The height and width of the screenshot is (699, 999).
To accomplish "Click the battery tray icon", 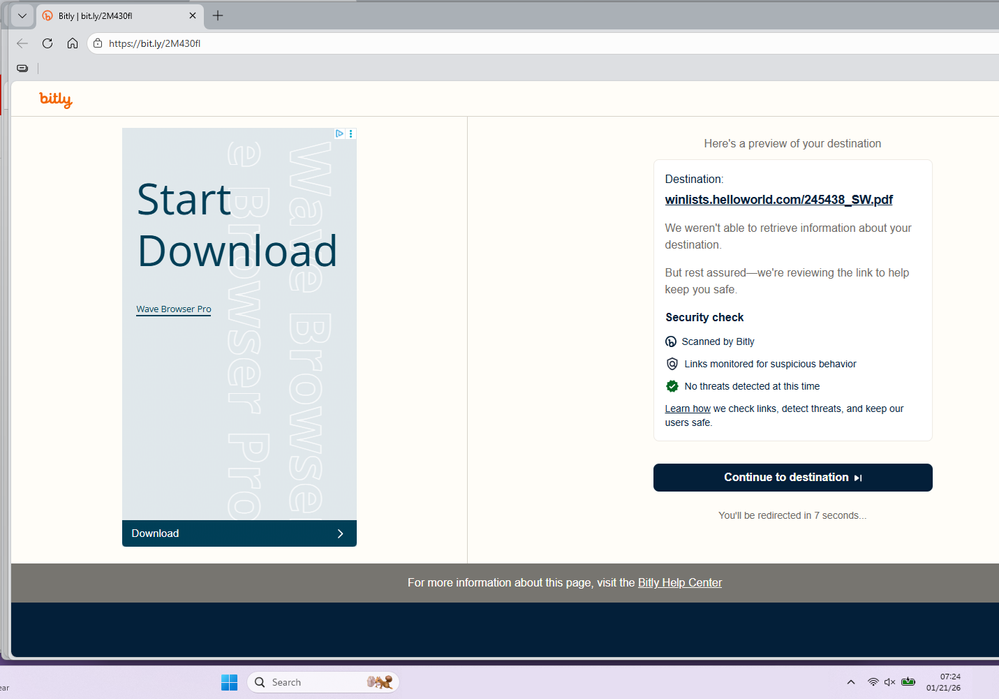I will tap(909, 682).
